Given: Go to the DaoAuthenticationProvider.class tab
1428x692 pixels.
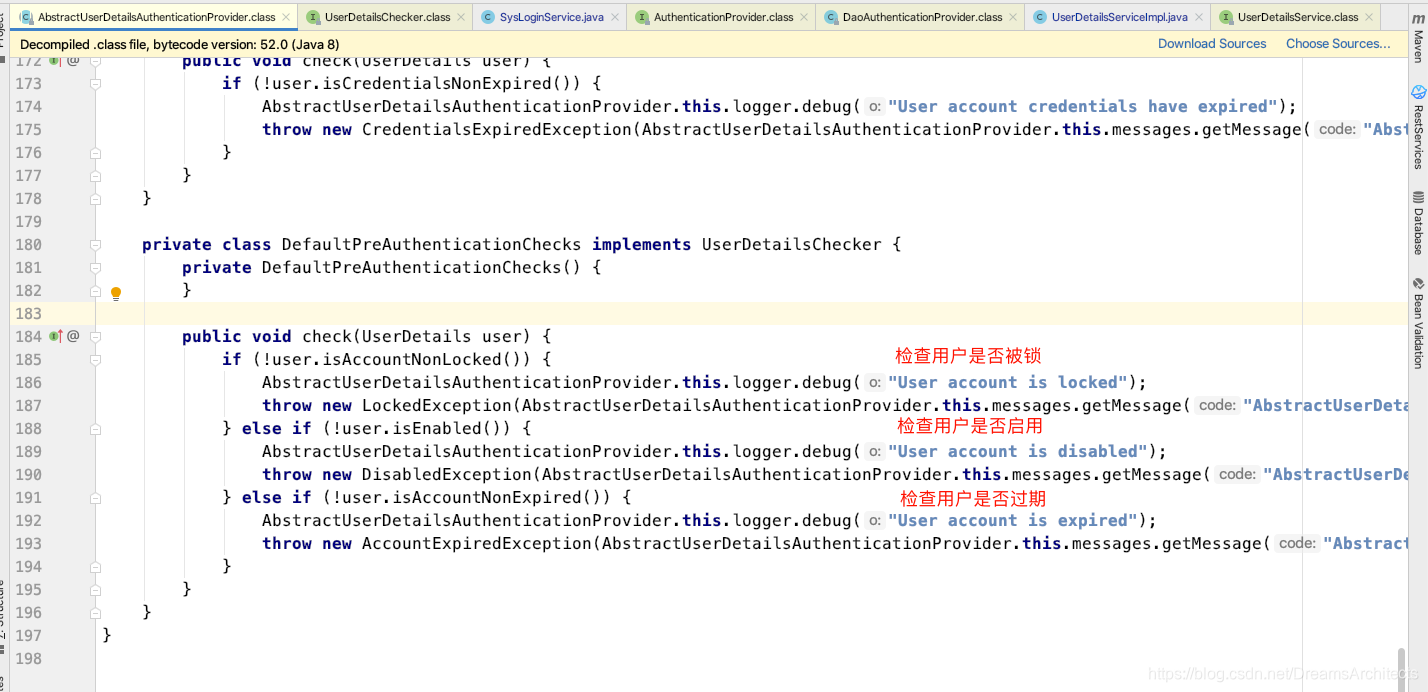Looking at the screenshot, I should point(923,17).
